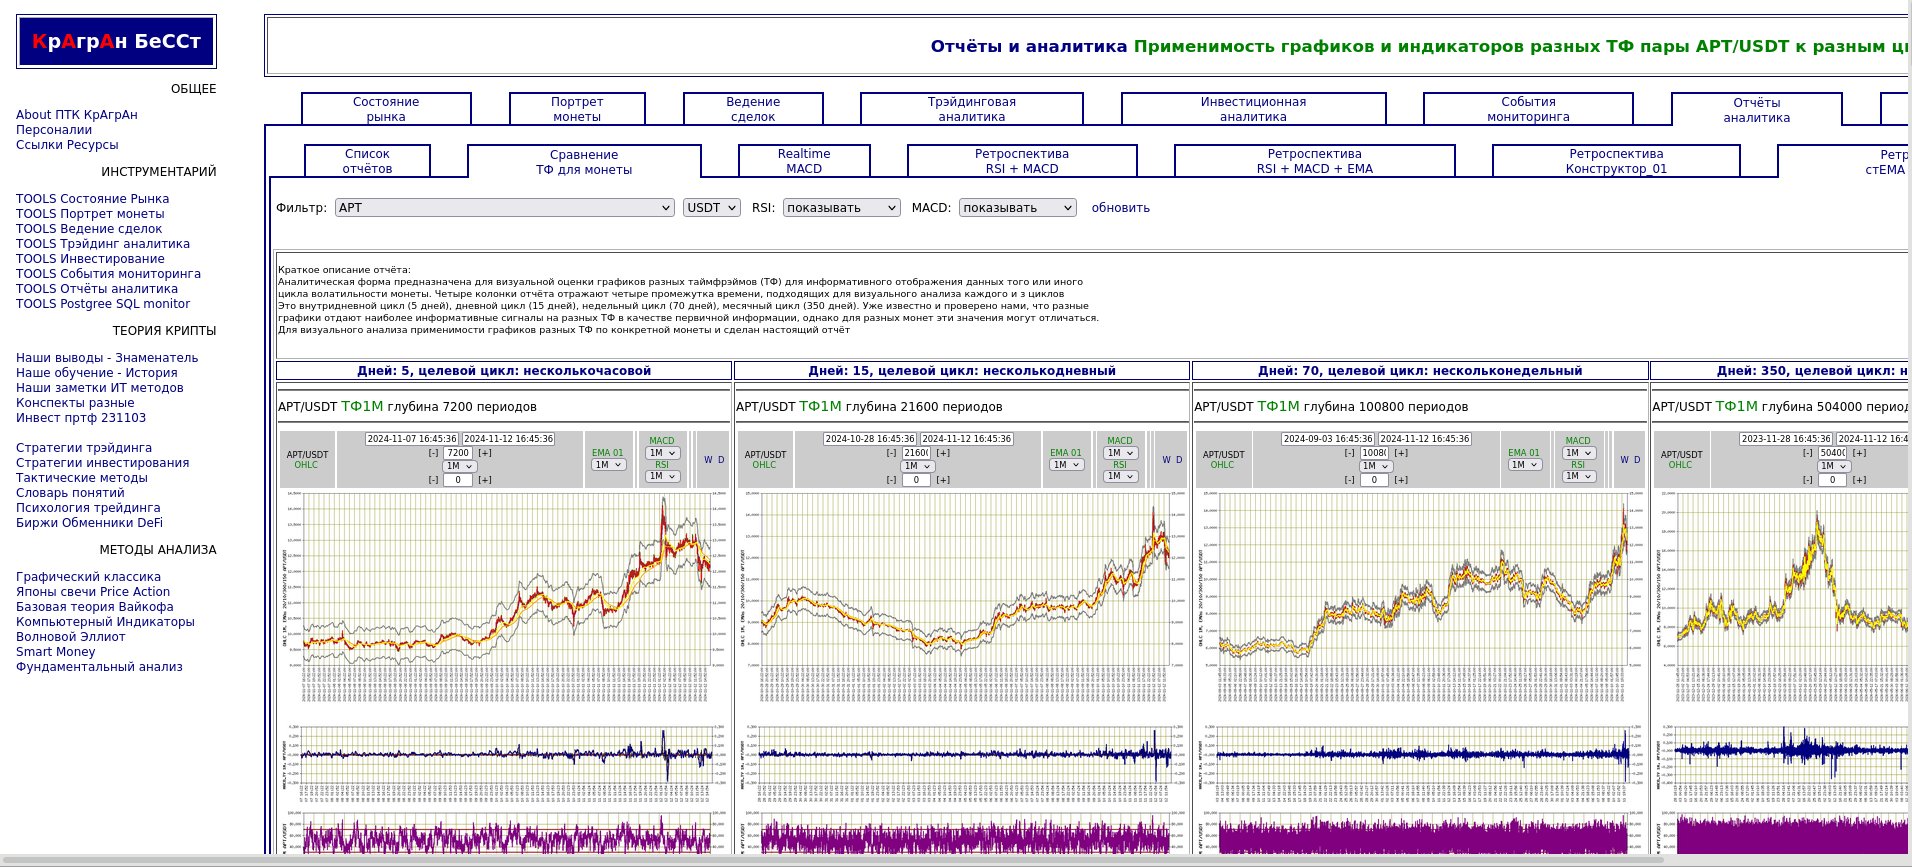Increase the offset value on the 70-day chart
1912x867 pixels.
click(1401, 480)
